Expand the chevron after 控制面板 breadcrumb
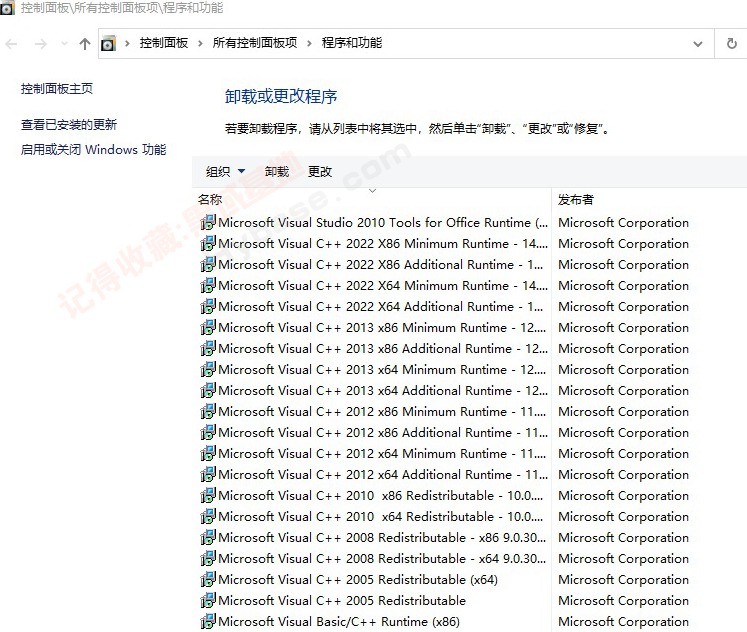747x632 pixels. coord(200,43)
